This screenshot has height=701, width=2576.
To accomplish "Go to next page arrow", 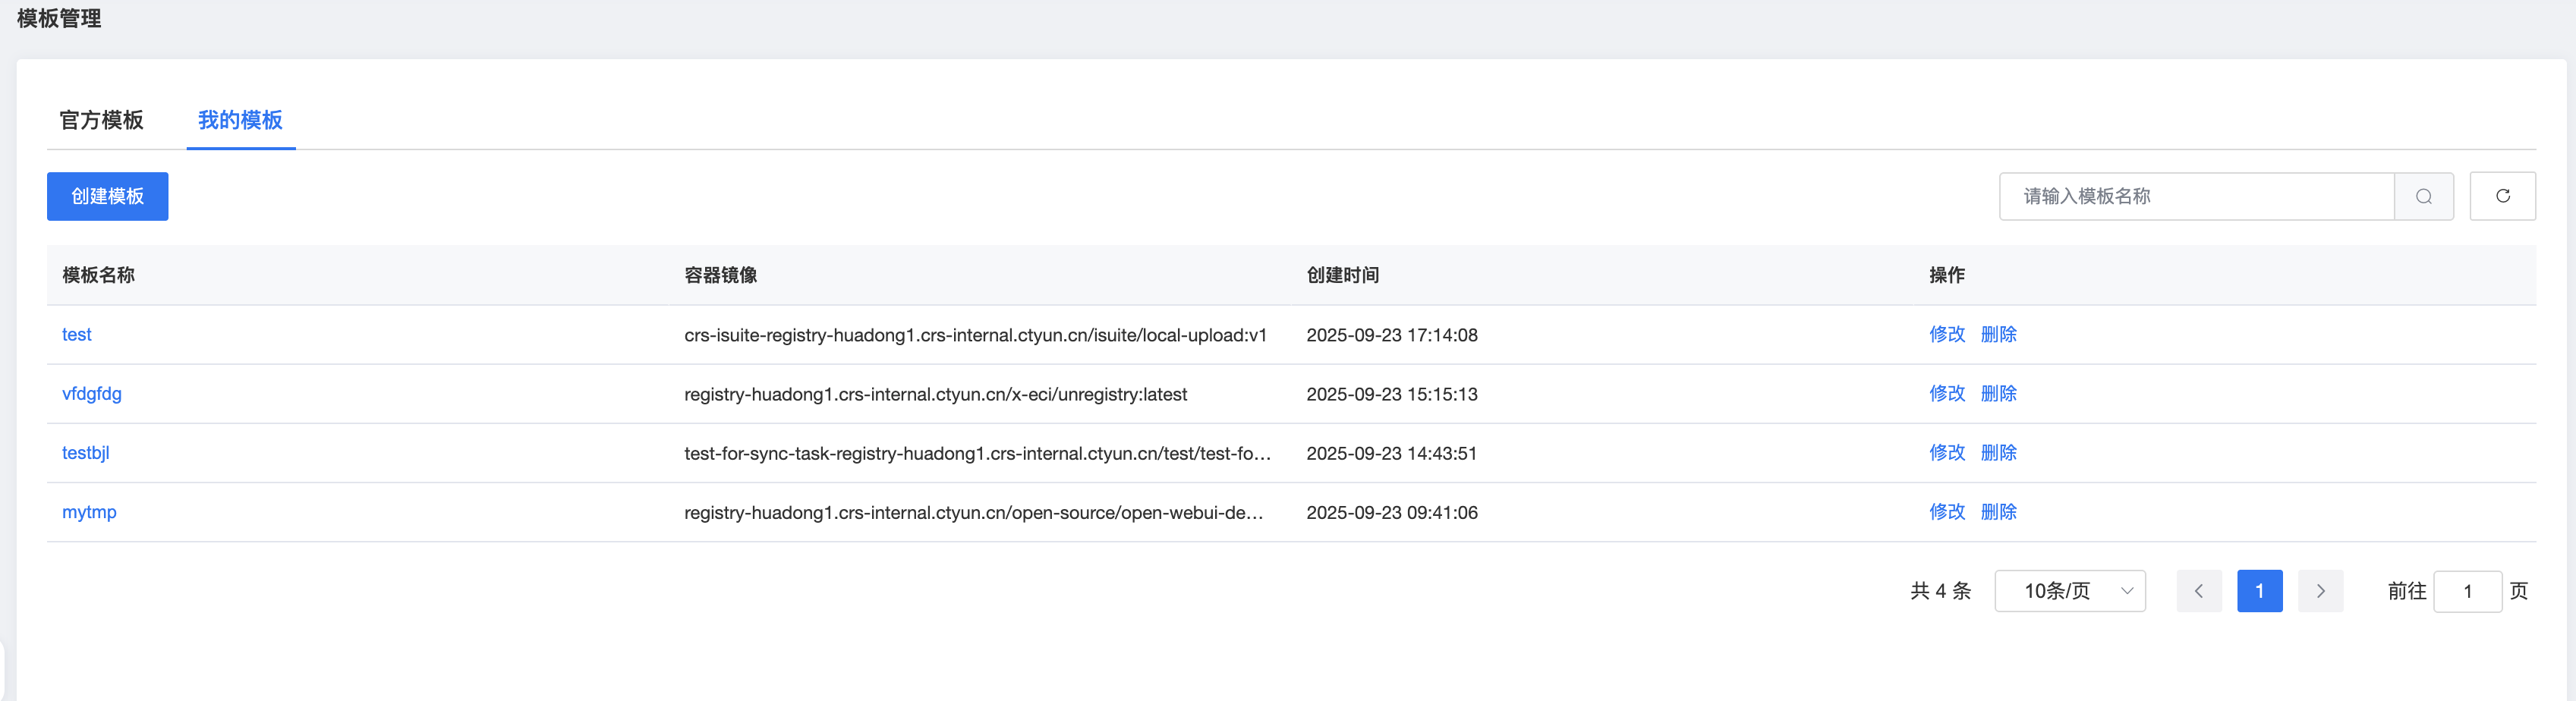I will click(x=2320, y=591).
